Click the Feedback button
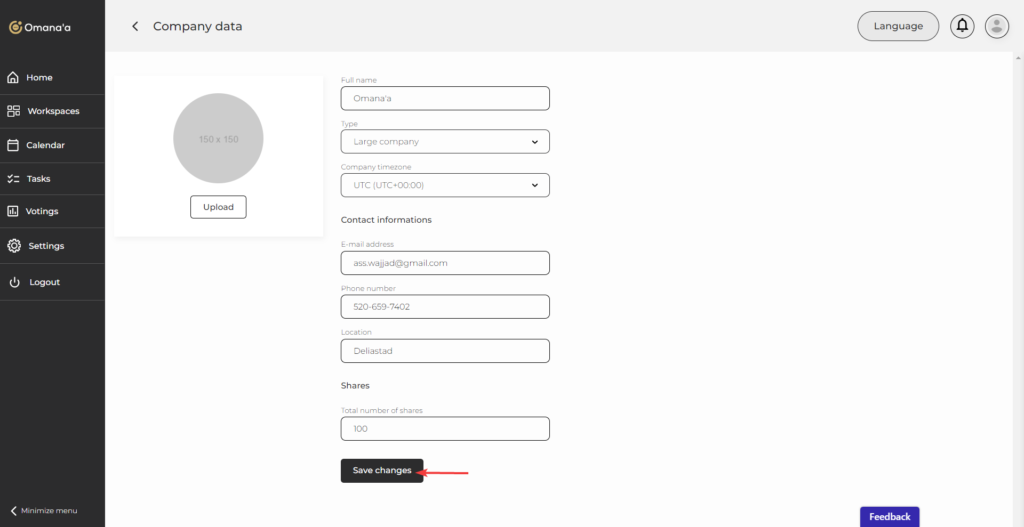The width and height of the screenshot is (1024, 527). (x=889, y=517)
